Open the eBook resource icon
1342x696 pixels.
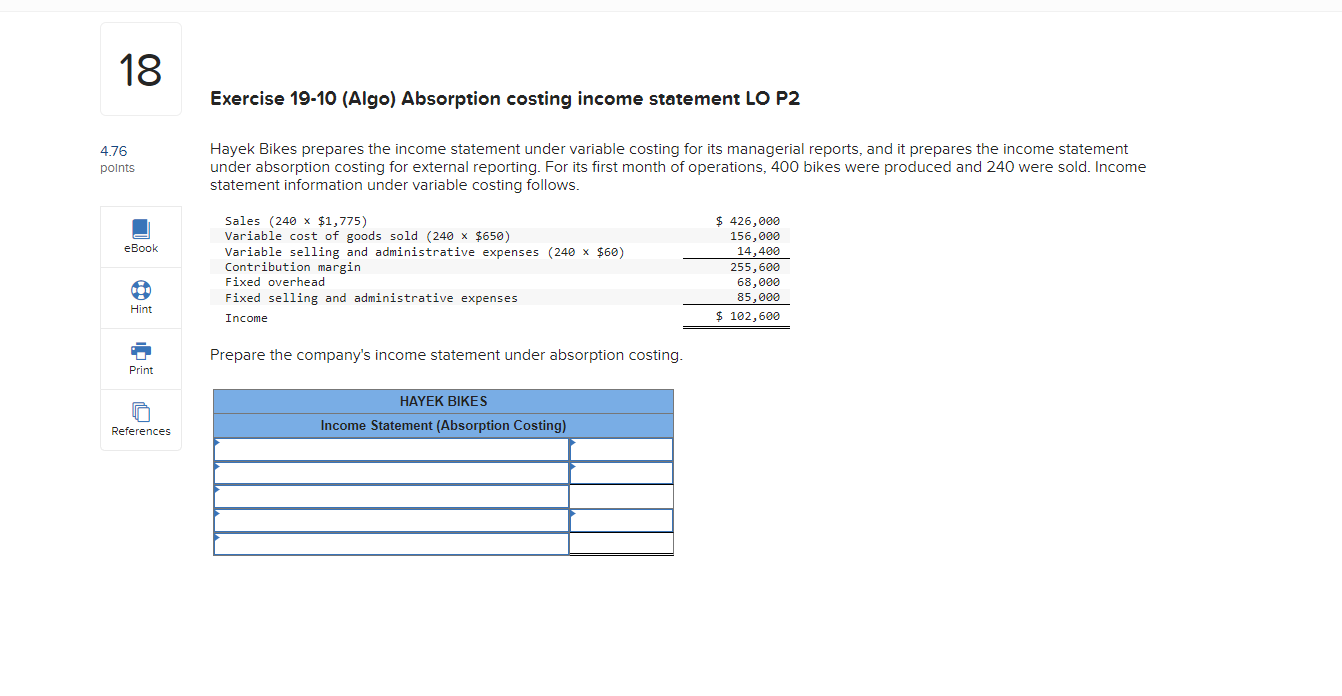(x=141, y=229)
